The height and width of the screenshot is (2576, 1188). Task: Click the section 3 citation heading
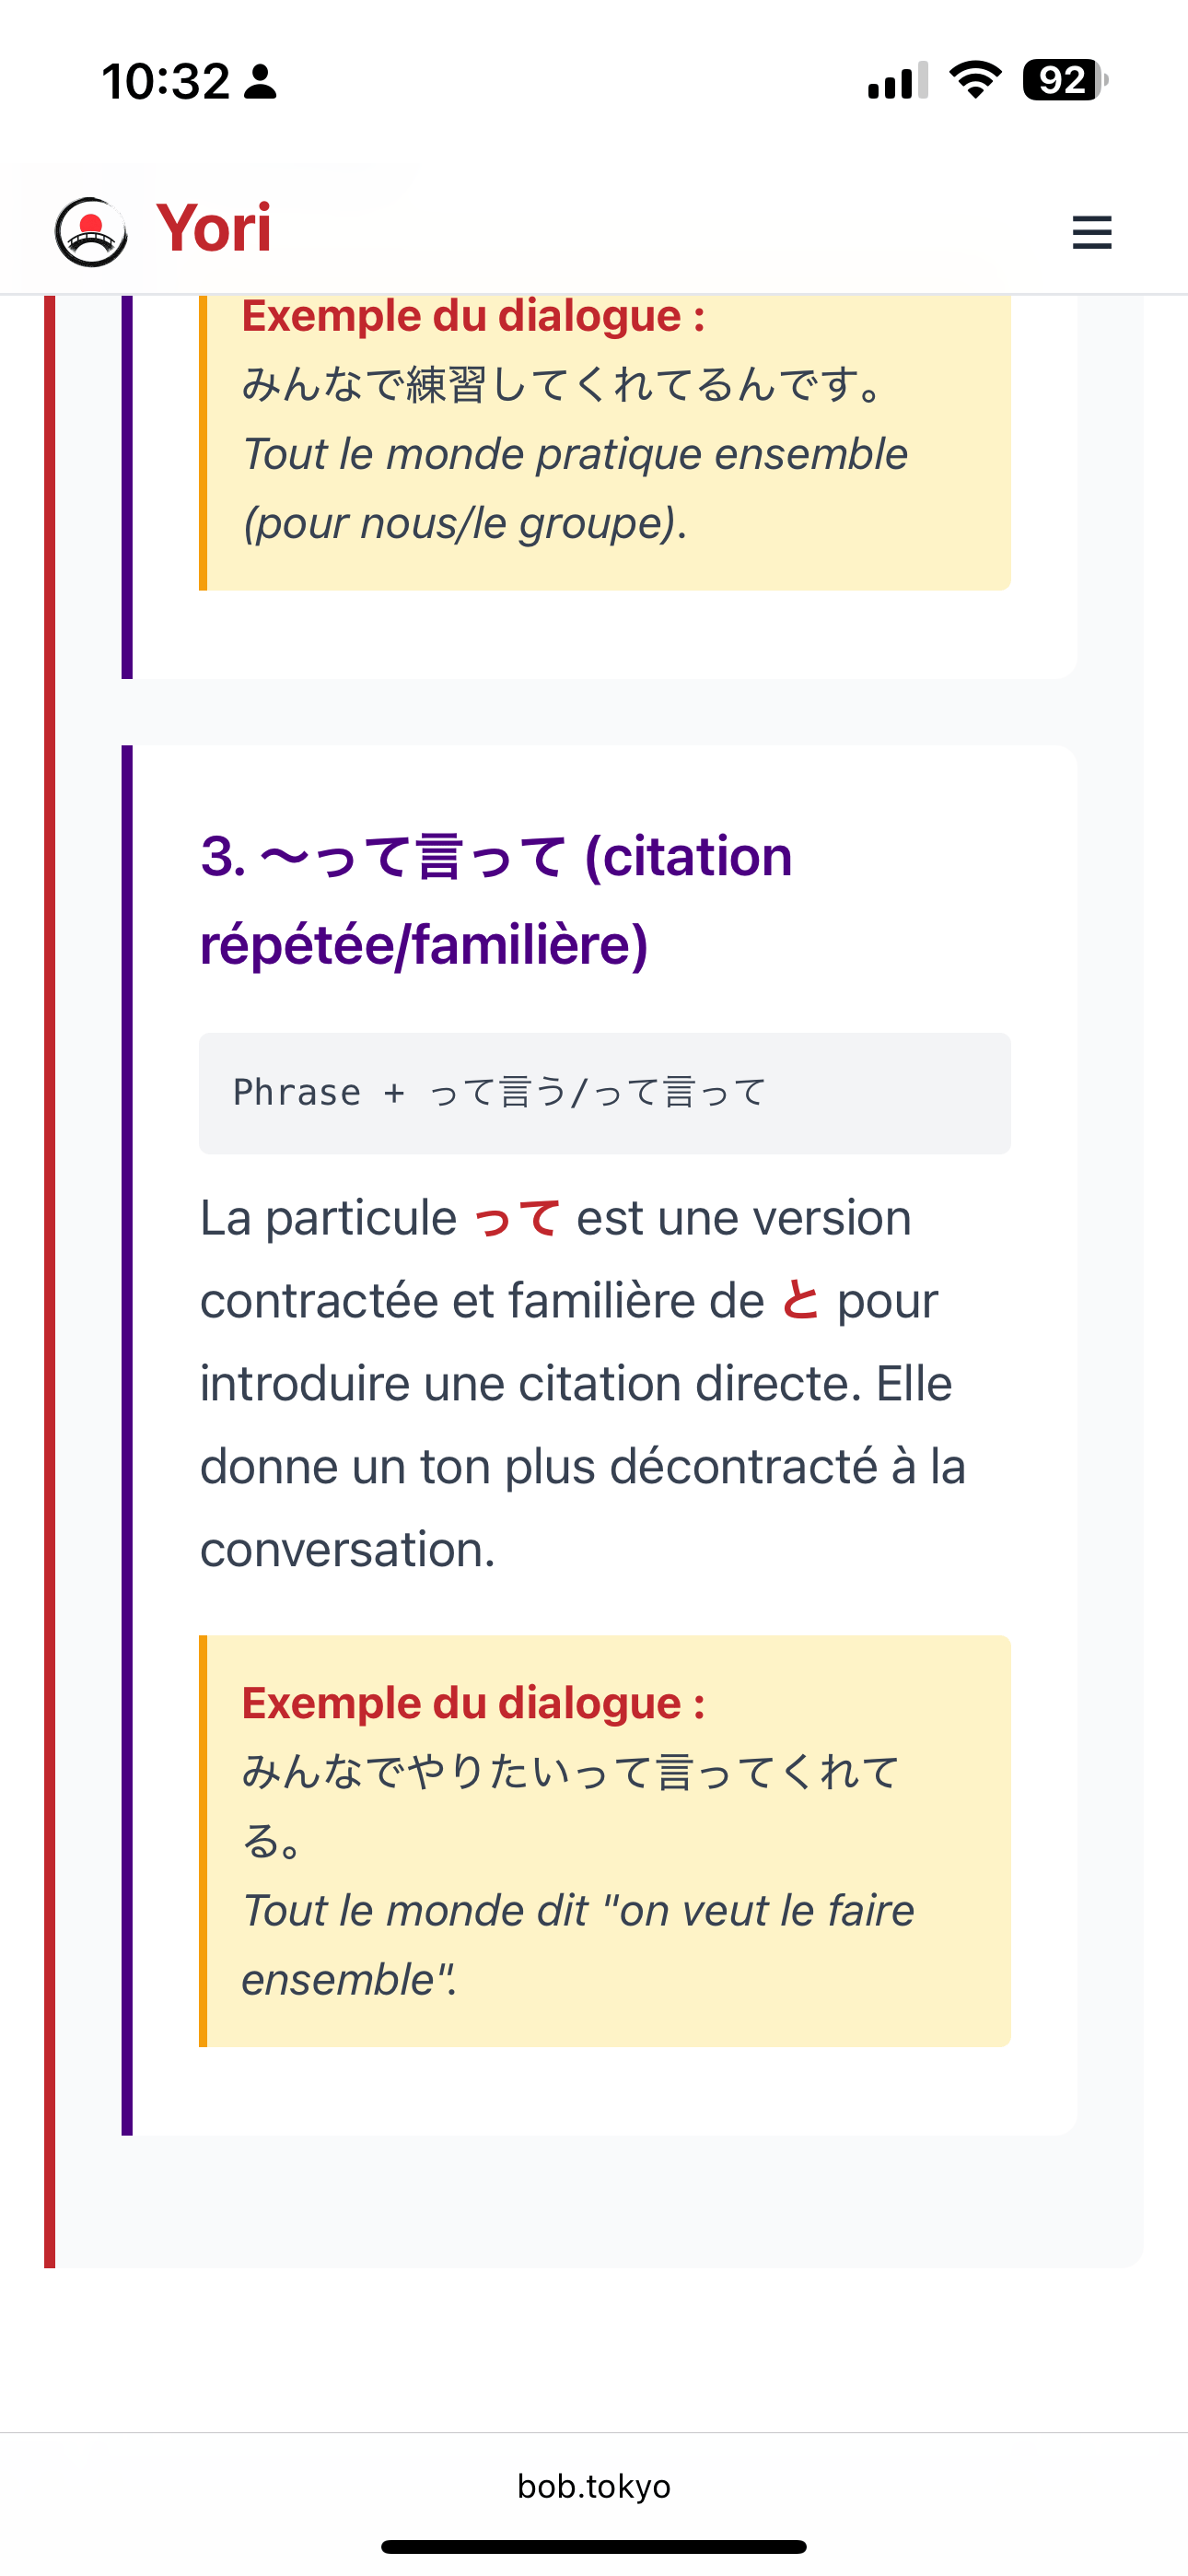click(496, 900)
